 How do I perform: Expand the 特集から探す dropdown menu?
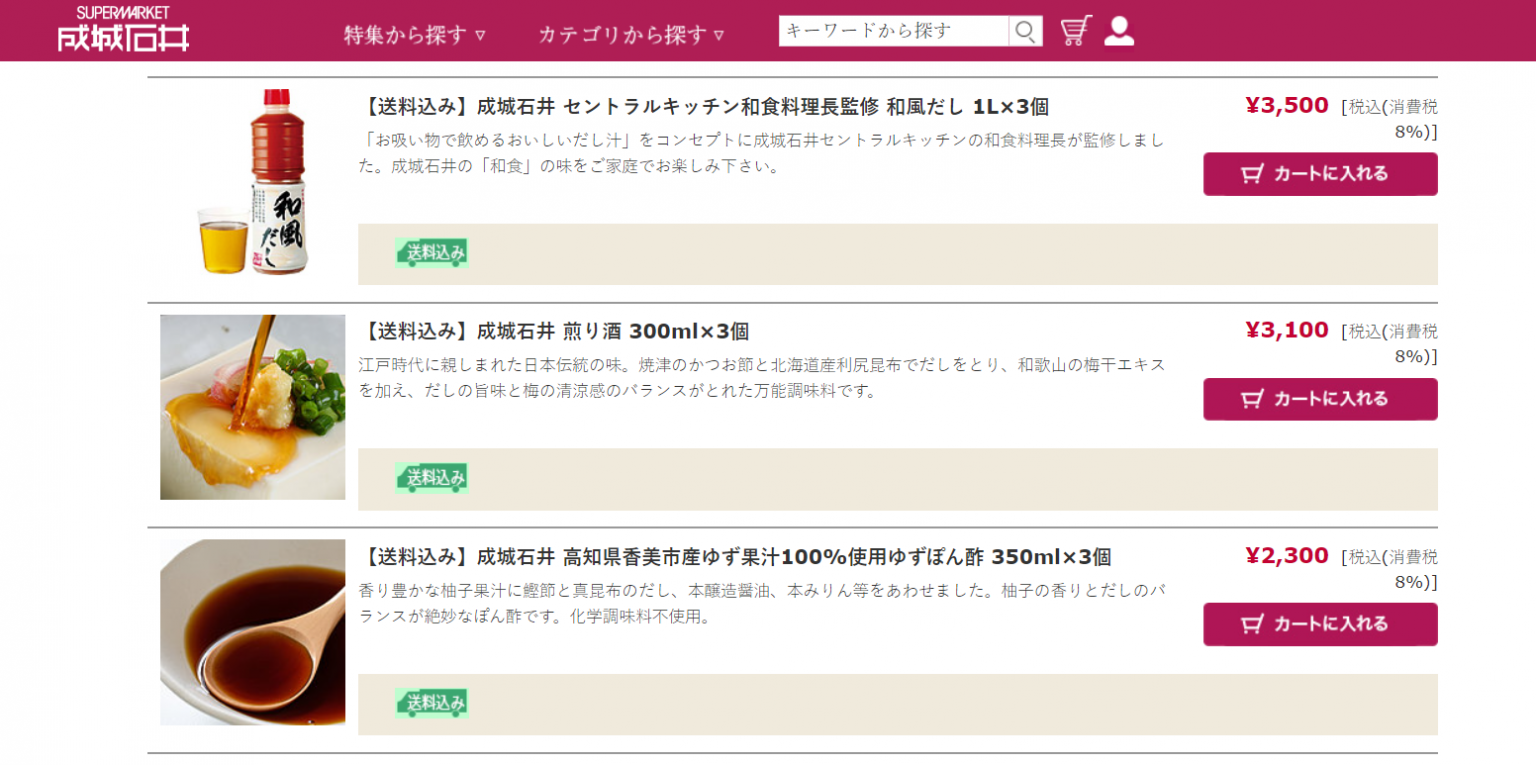pos(415,35)
